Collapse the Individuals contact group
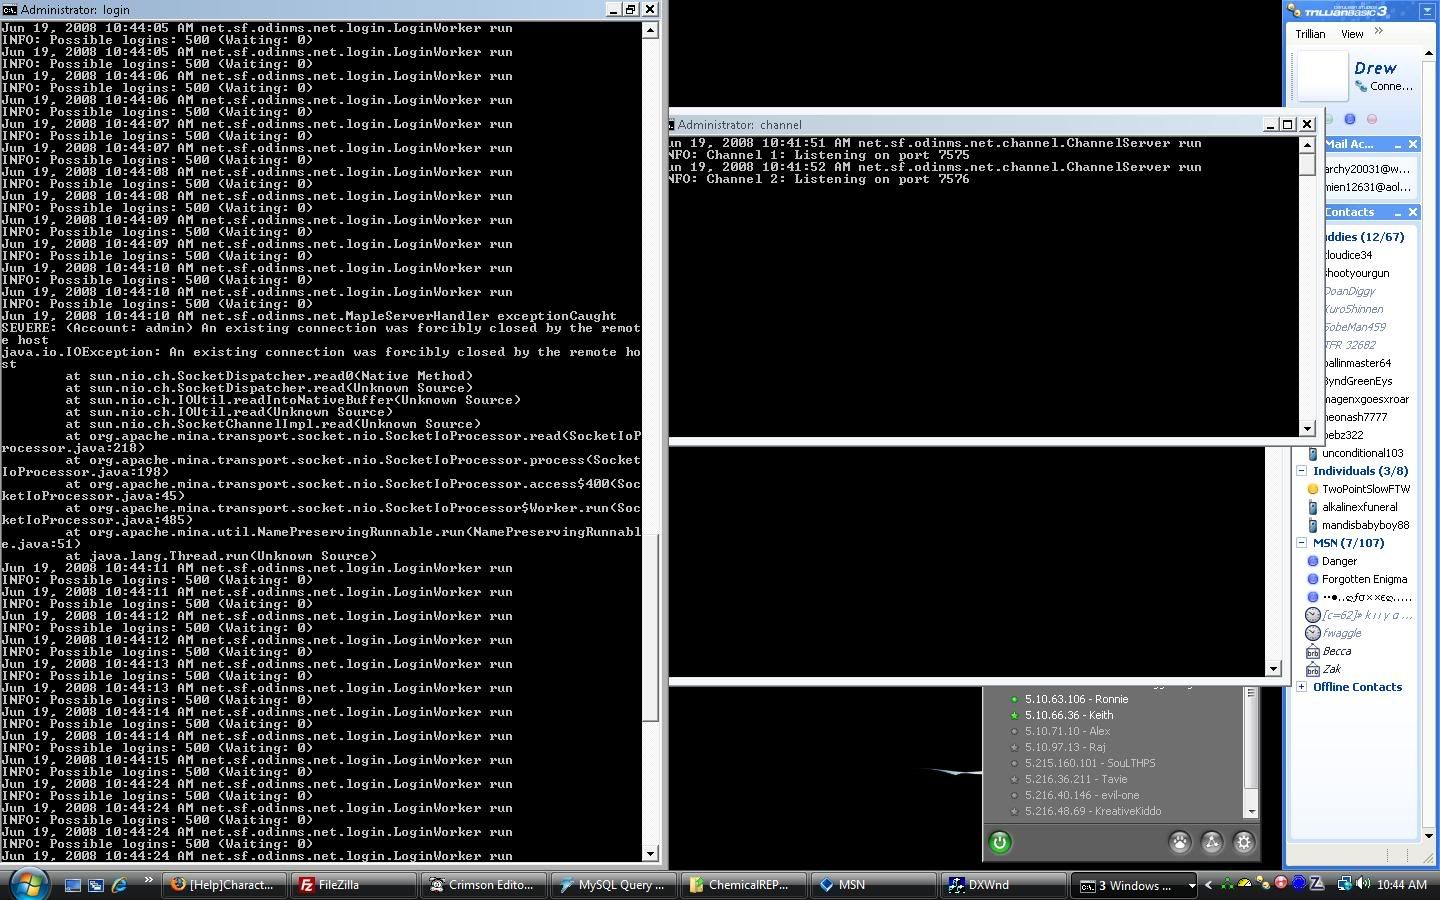1440x900 pixels. click(x=1302, y=471)
